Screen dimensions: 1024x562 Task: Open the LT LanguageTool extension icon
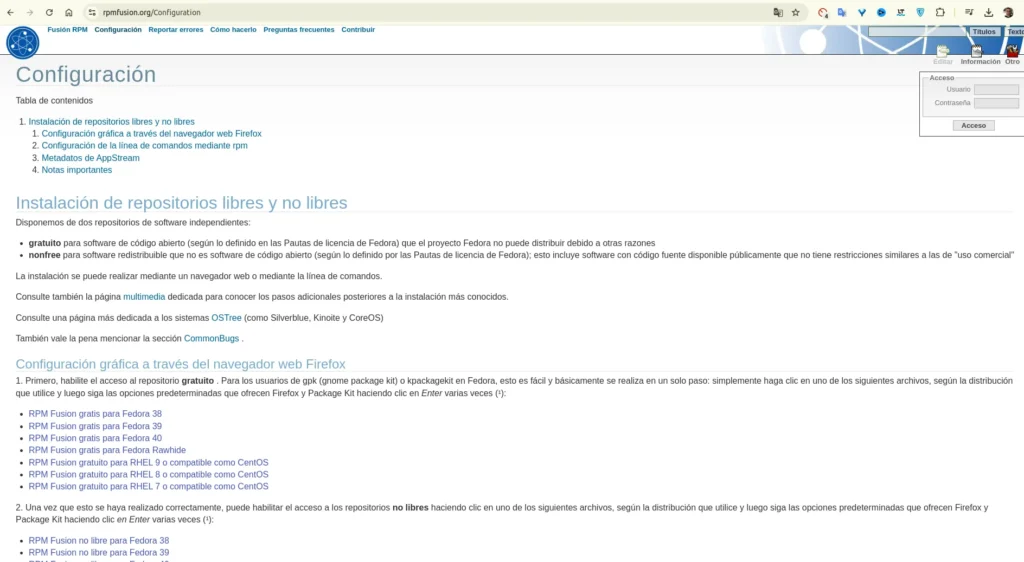point(901,12)
